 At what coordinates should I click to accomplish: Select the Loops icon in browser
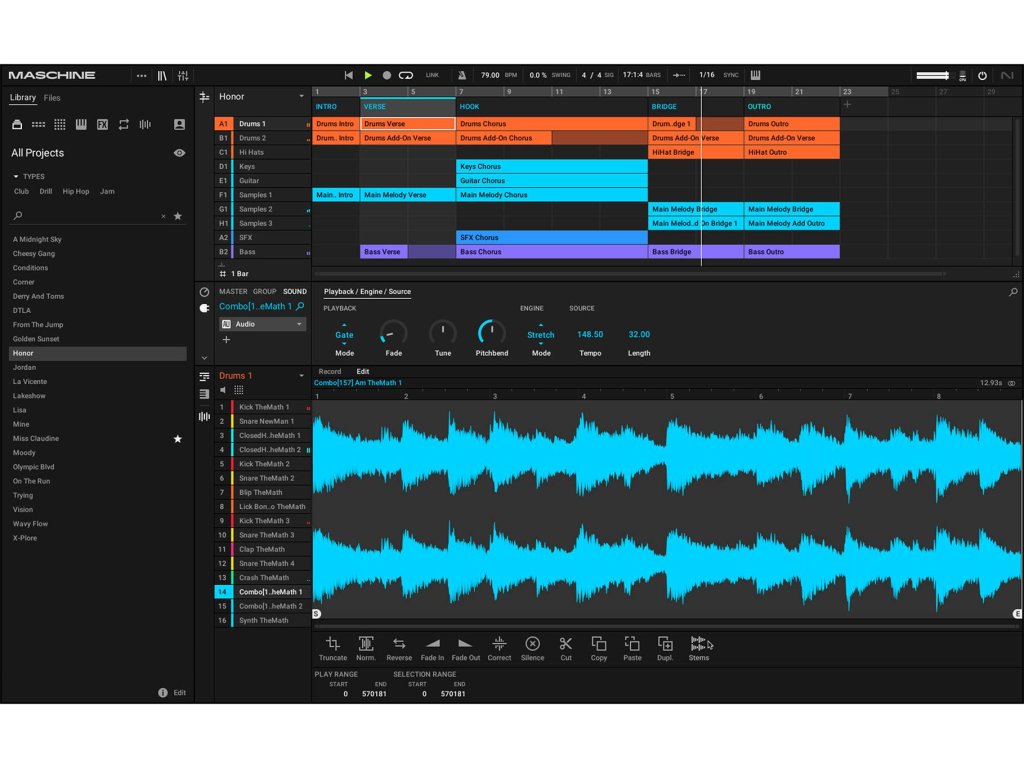coord(123,124)
